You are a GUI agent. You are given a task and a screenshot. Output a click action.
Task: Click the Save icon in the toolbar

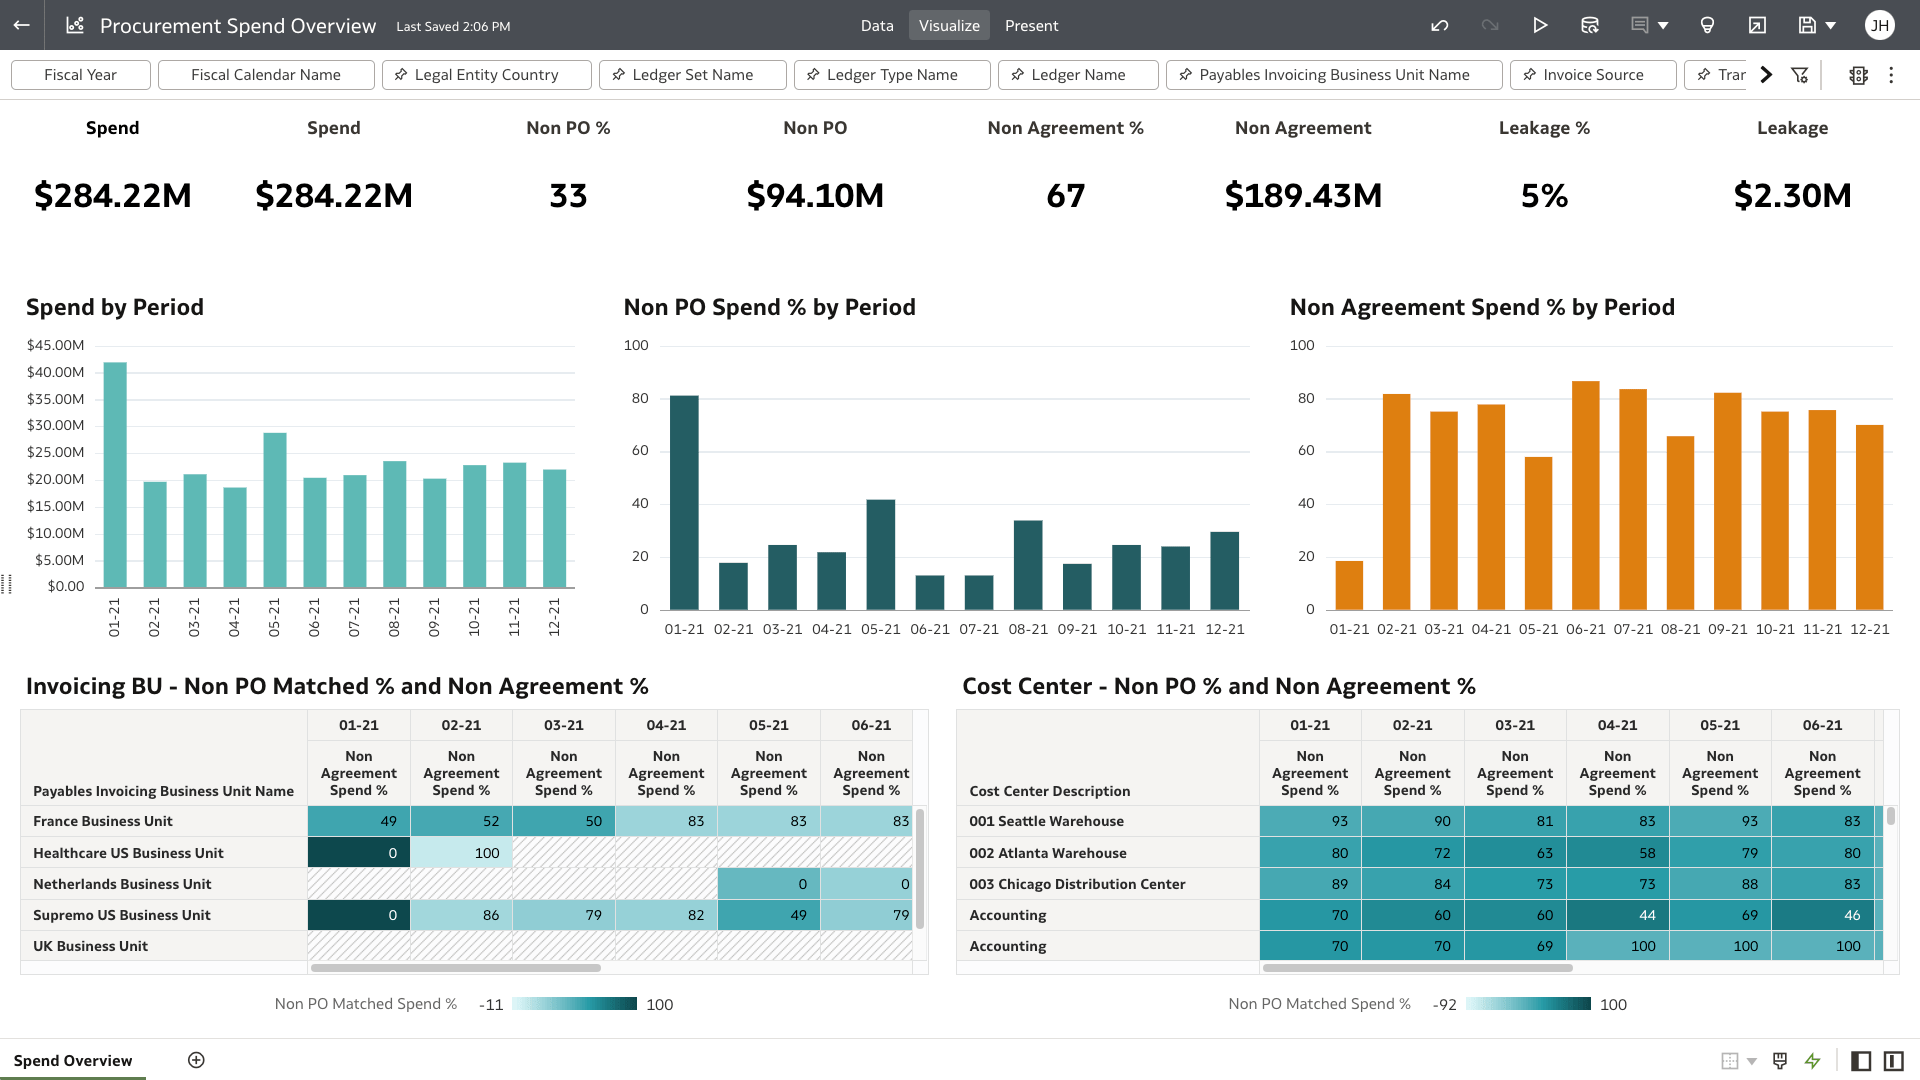point(1808,25)
